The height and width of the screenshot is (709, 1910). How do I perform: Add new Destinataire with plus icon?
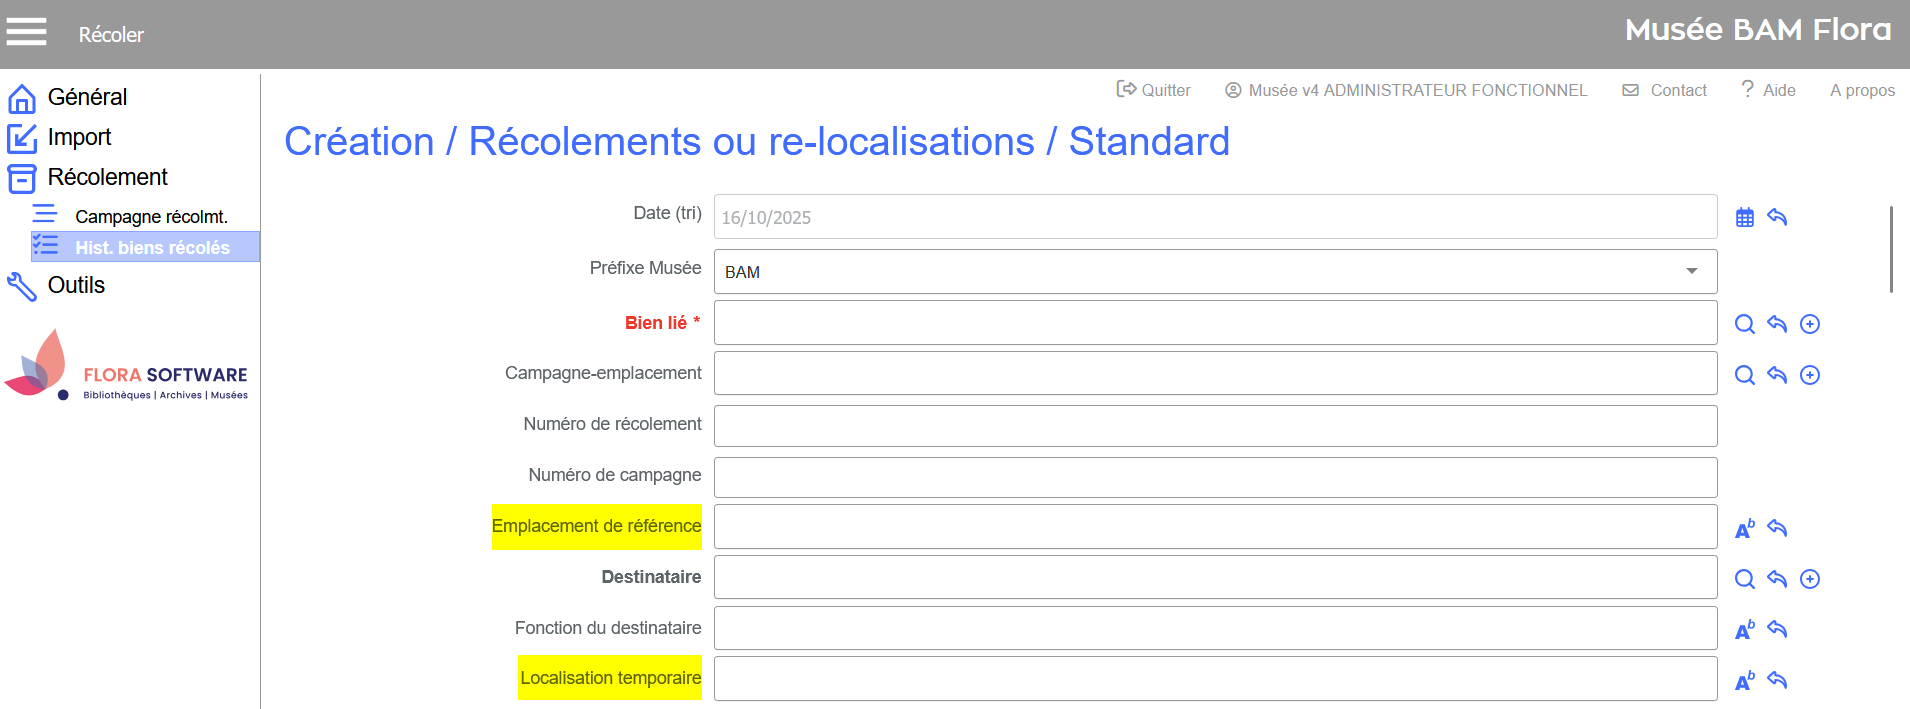coord(1810,579)
